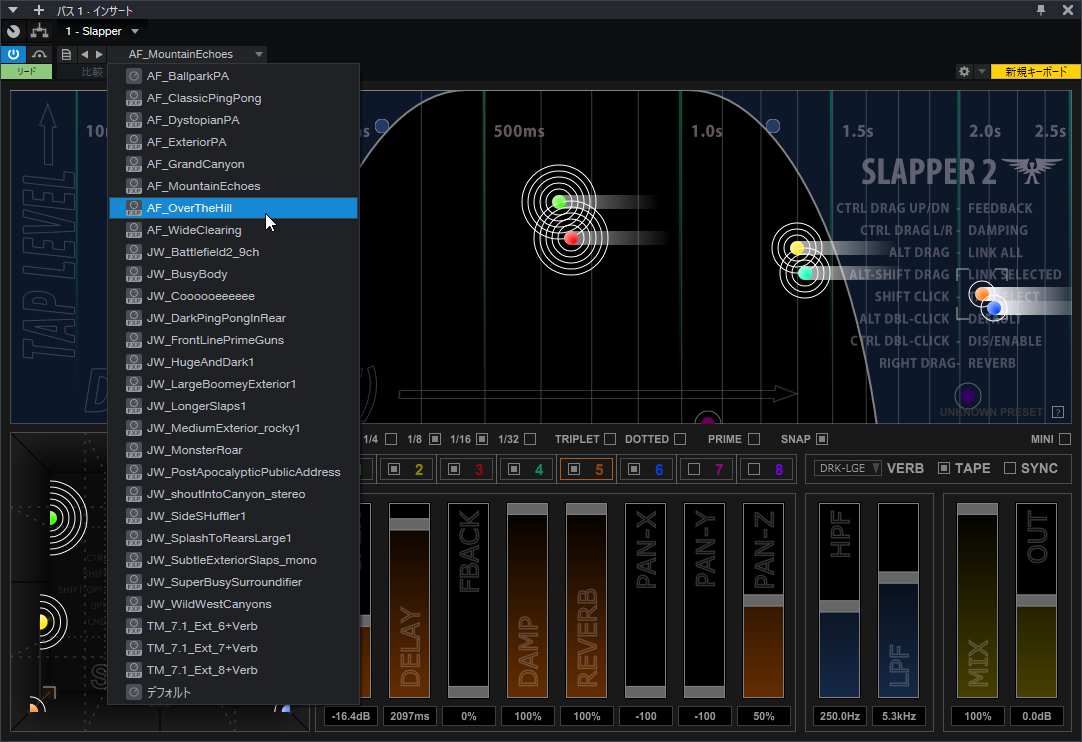The width and height of the screenshot is (1082, 742).
Task: Choose the TM_7.1_Ext_6+Verb preset
Action: [233, 626]
